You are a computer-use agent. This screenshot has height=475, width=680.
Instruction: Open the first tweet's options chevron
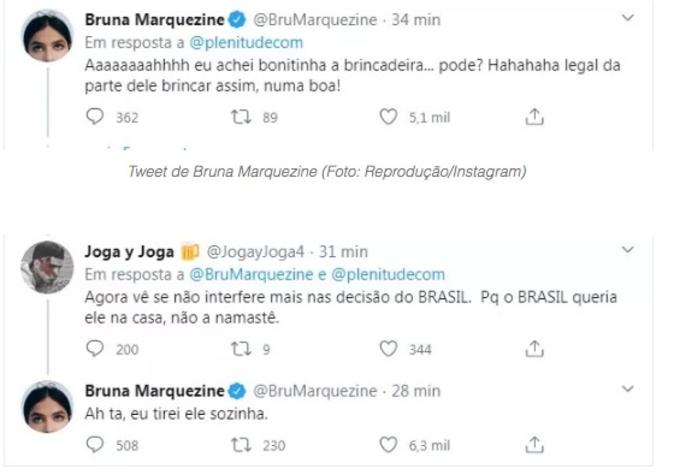coord(627,19)
